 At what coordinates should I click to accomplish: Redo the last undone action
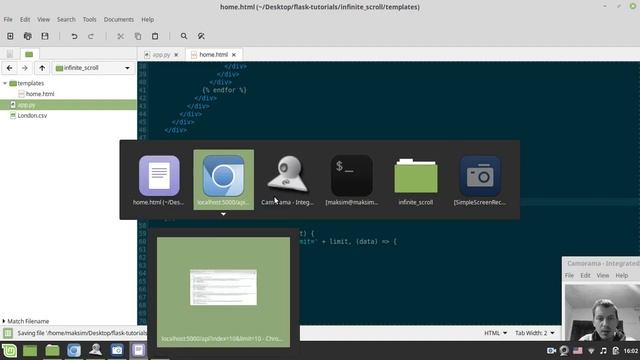point(91,36)
